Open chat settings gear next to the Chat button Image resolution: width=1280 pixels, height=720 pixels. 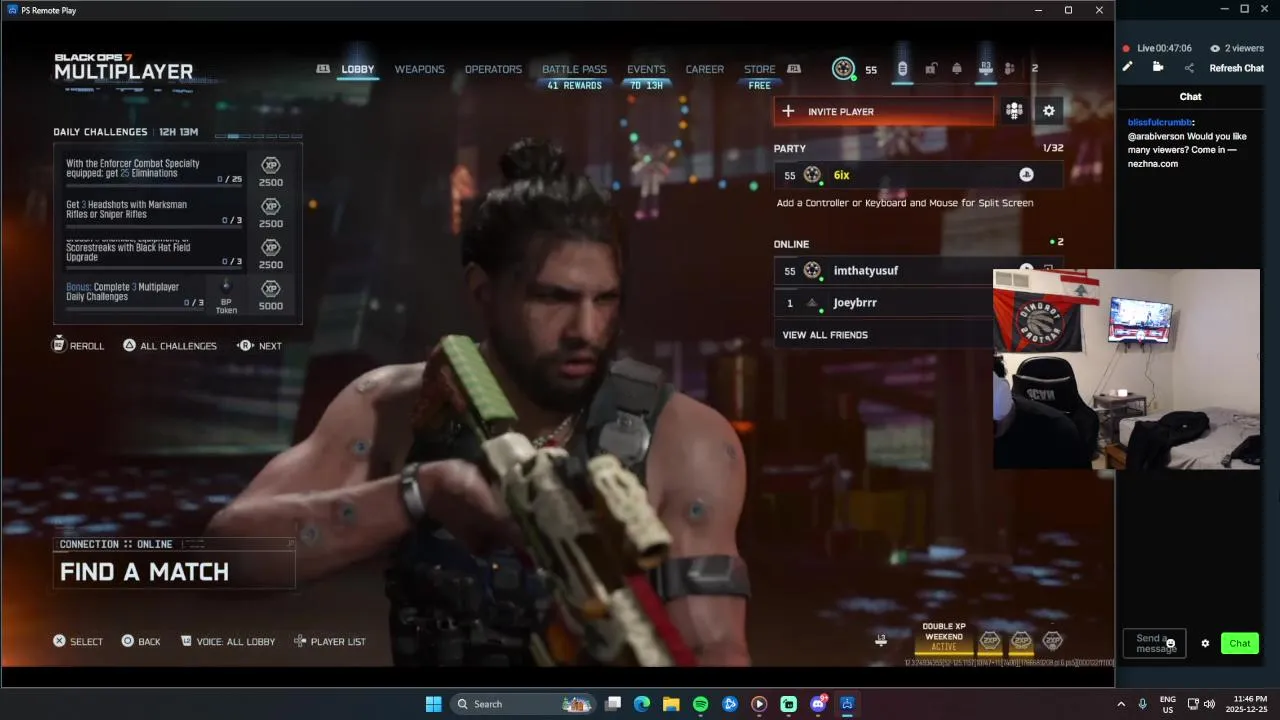point(1205,643)
